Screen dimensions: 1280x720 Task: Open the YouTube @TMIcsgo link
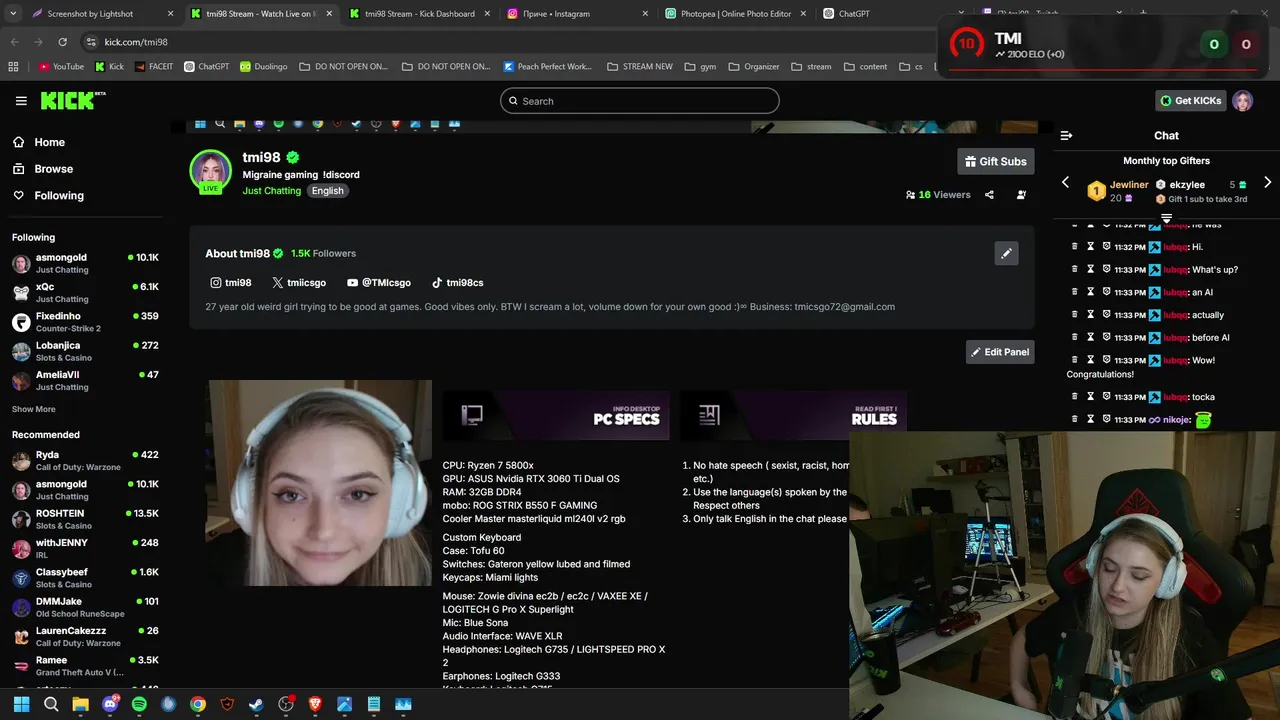click(x=378, y=283)
